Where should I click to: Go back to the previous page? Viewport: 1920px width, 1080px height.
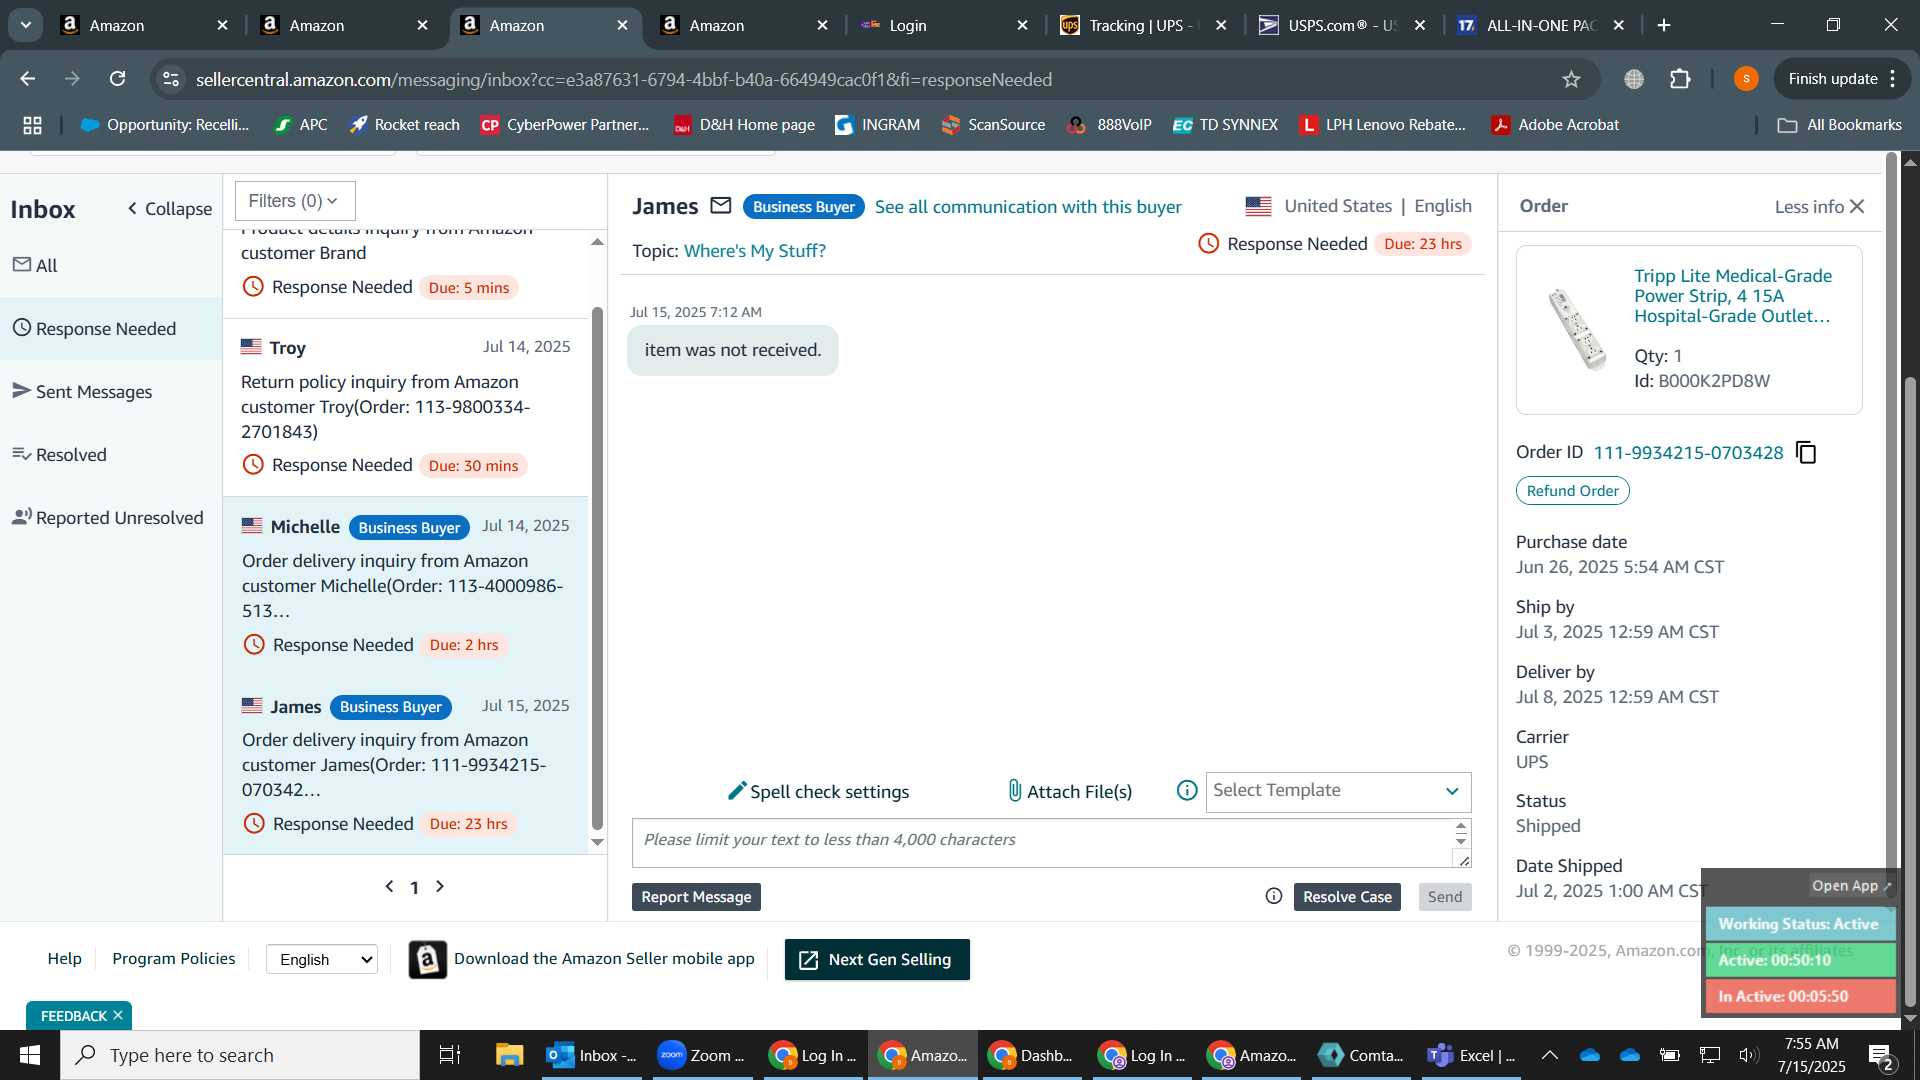28,79
